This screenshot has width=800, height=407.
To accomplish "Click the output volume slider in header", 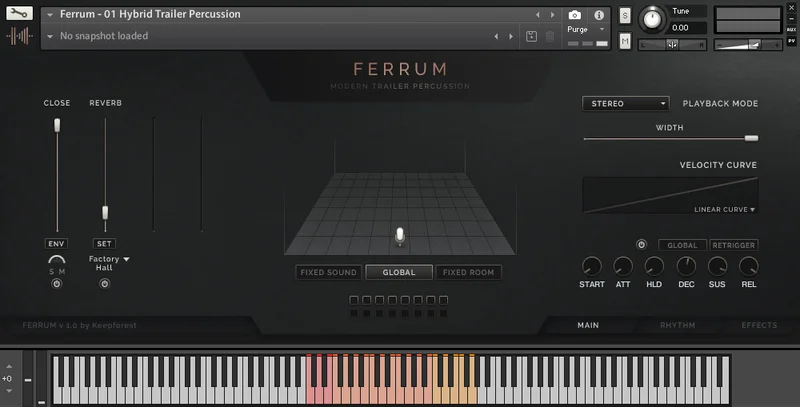I will click(x=748, y=45).
